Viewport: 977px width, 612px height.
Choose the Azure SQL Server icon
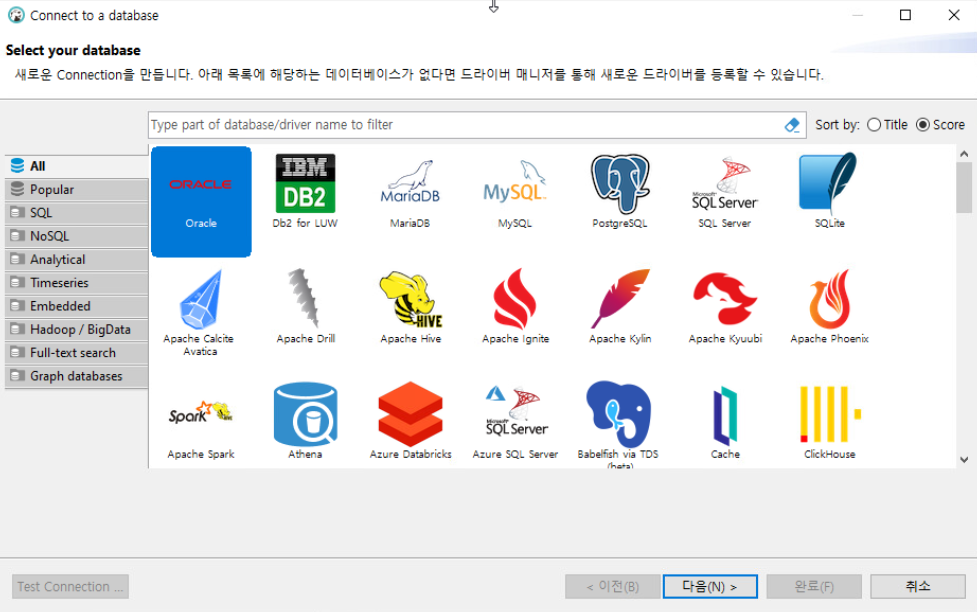tap(515, 421)
